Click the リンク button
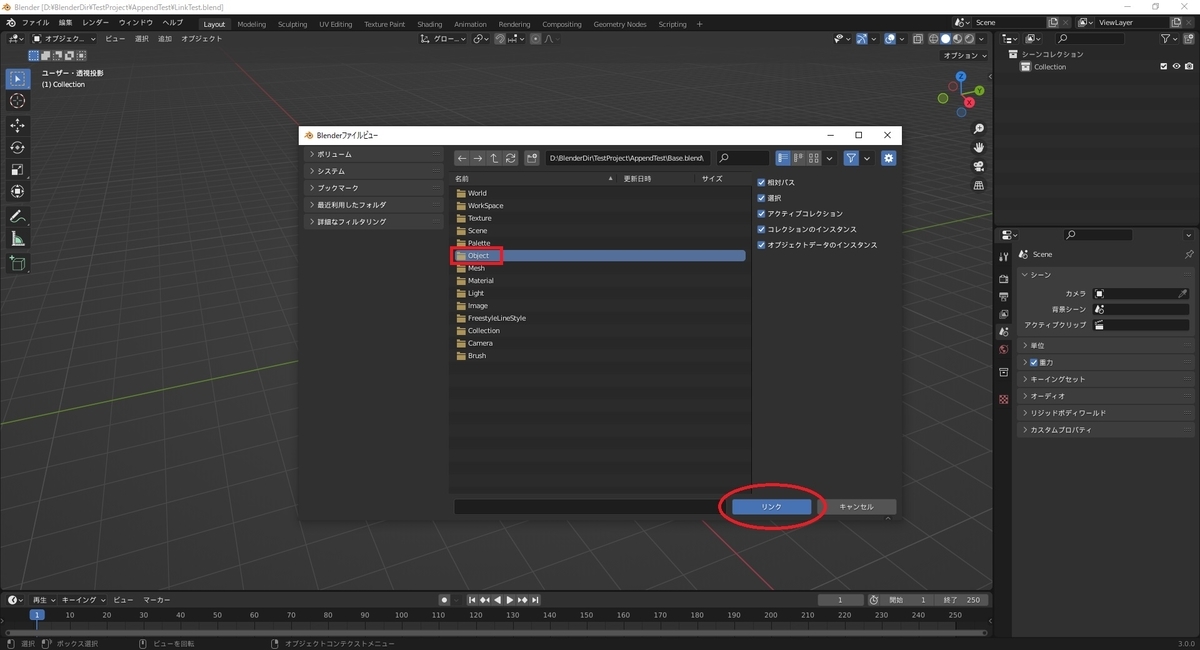 coord(772,507)
